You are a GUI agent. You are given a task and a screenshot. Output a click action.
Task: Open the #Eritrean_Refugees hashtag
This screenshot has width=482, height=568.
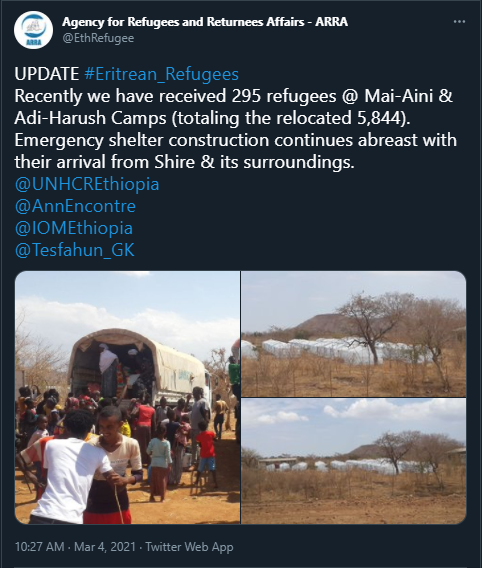coord(162,74)
